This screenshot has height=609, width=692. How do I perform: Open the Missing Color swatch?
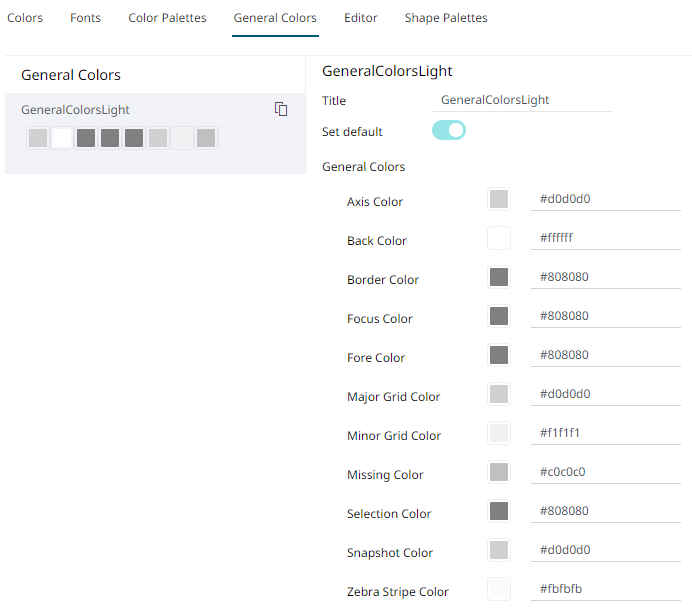[499, 472]
